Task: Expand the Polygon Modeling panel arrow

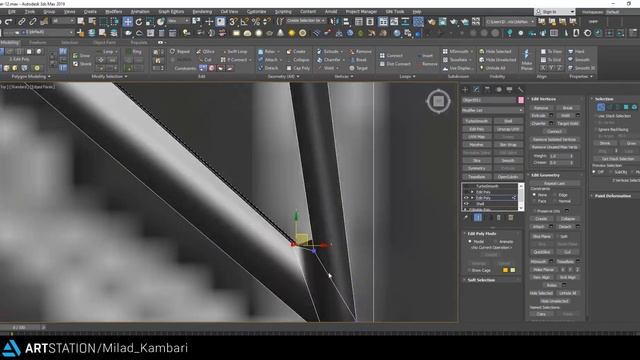Action: point(49,76)
